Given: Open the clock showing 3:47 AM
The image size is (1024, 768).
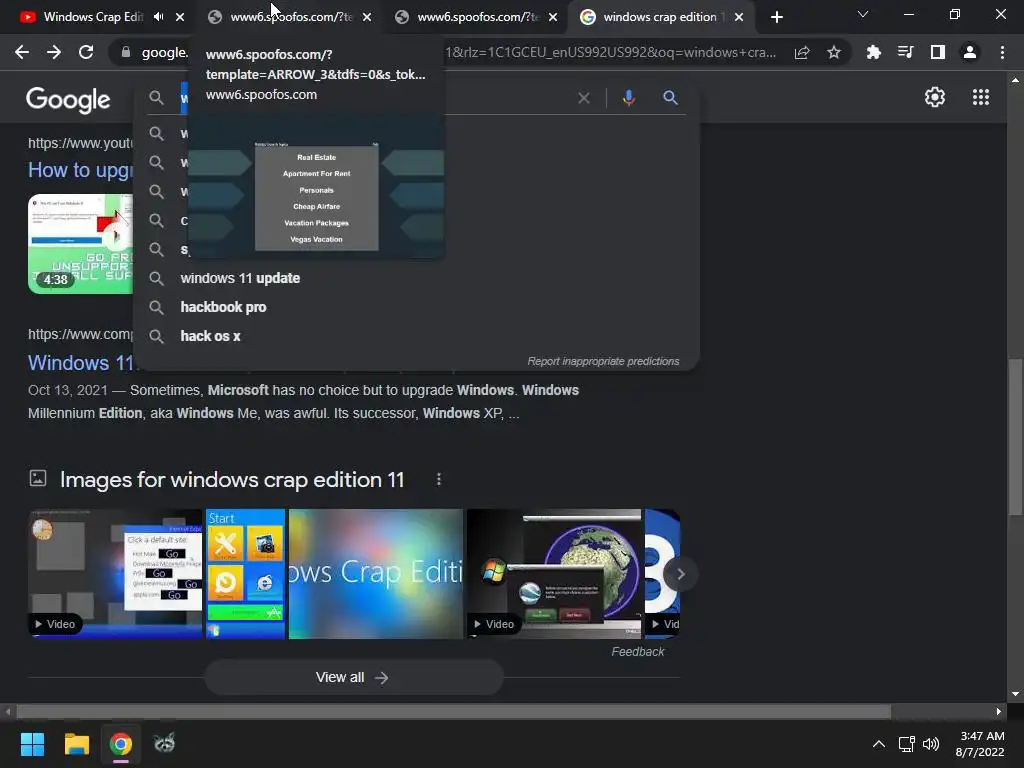Looking at the screenshot, I should click(x=982, y=744).
